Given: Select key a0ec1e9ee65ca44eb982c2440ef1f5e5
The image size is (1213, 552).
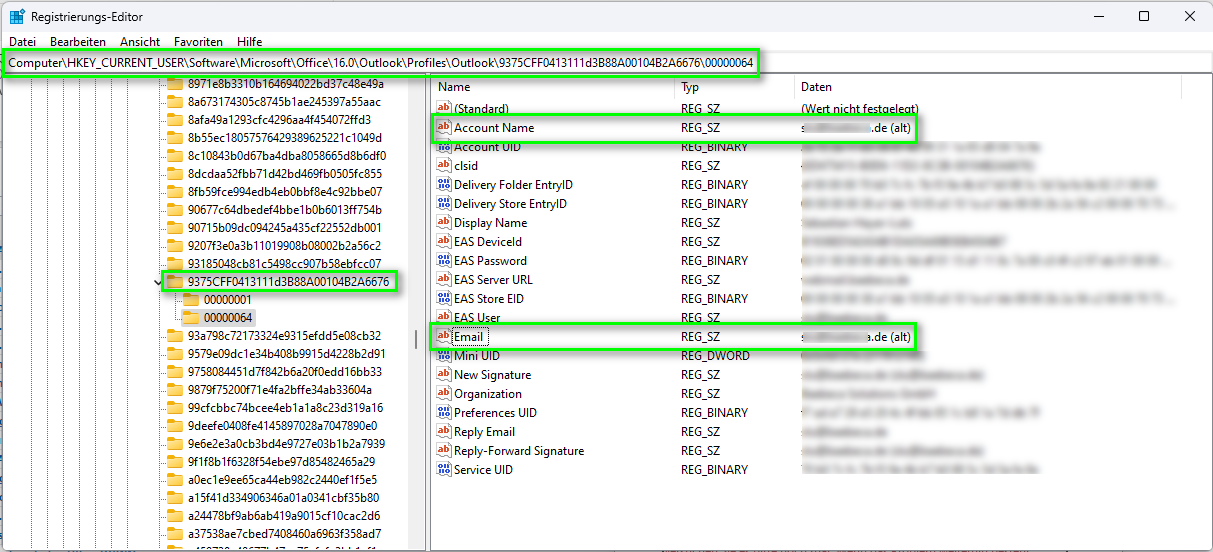Looking at the screenshot, I should pos(283,480).
